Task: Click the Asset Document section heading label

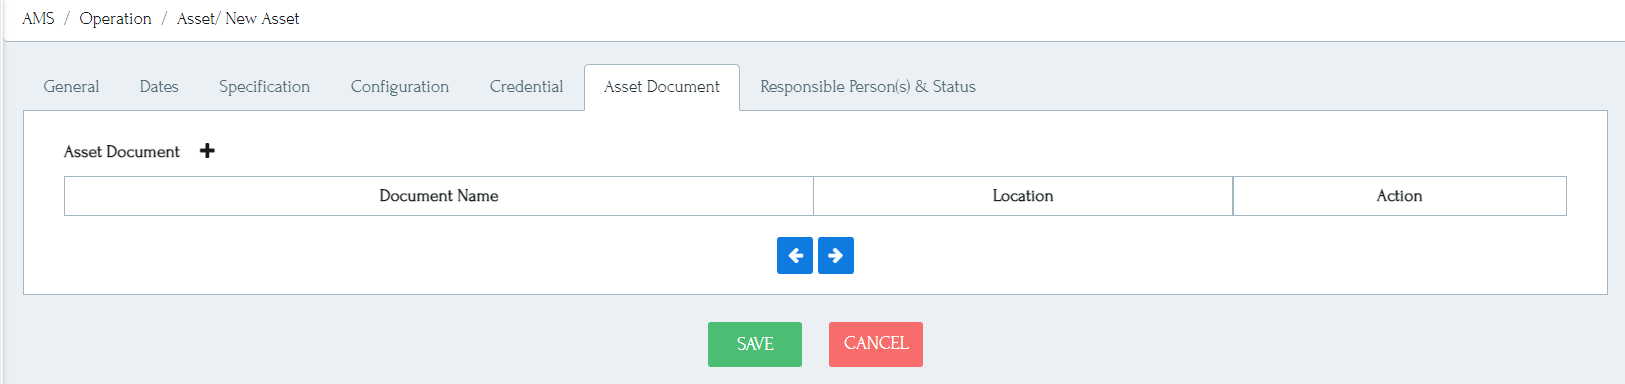Action: (x=122, y=152)
